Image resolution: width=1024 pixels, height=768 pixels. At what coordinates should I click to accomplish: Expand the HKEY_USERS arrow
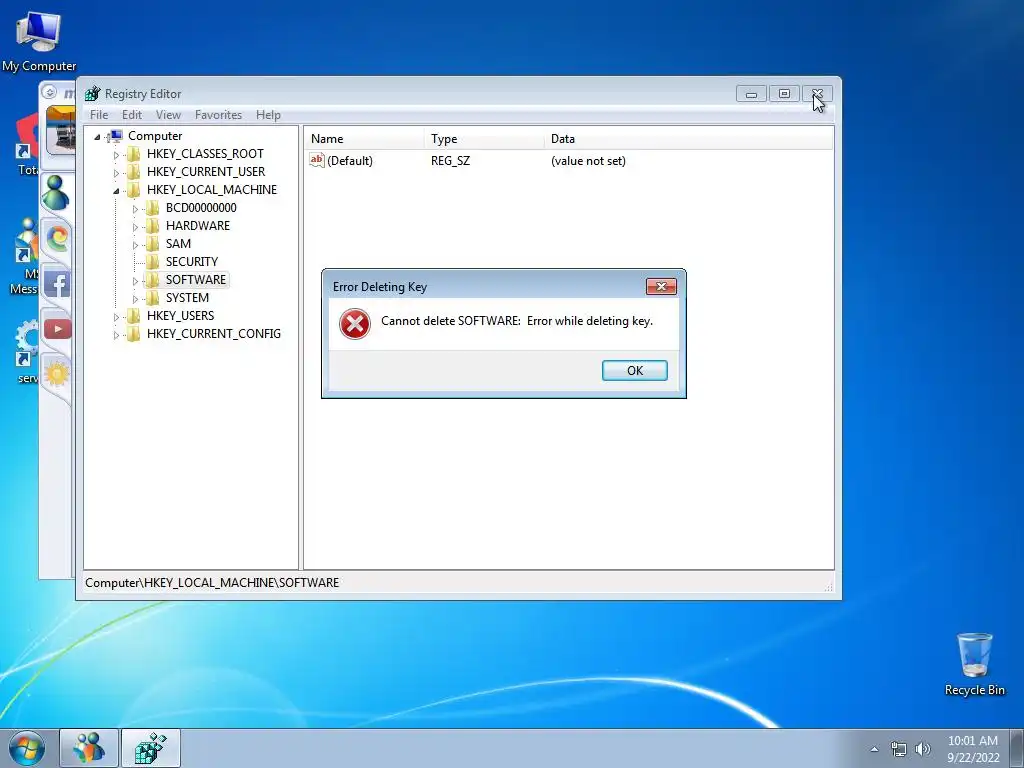coord(116,317)
